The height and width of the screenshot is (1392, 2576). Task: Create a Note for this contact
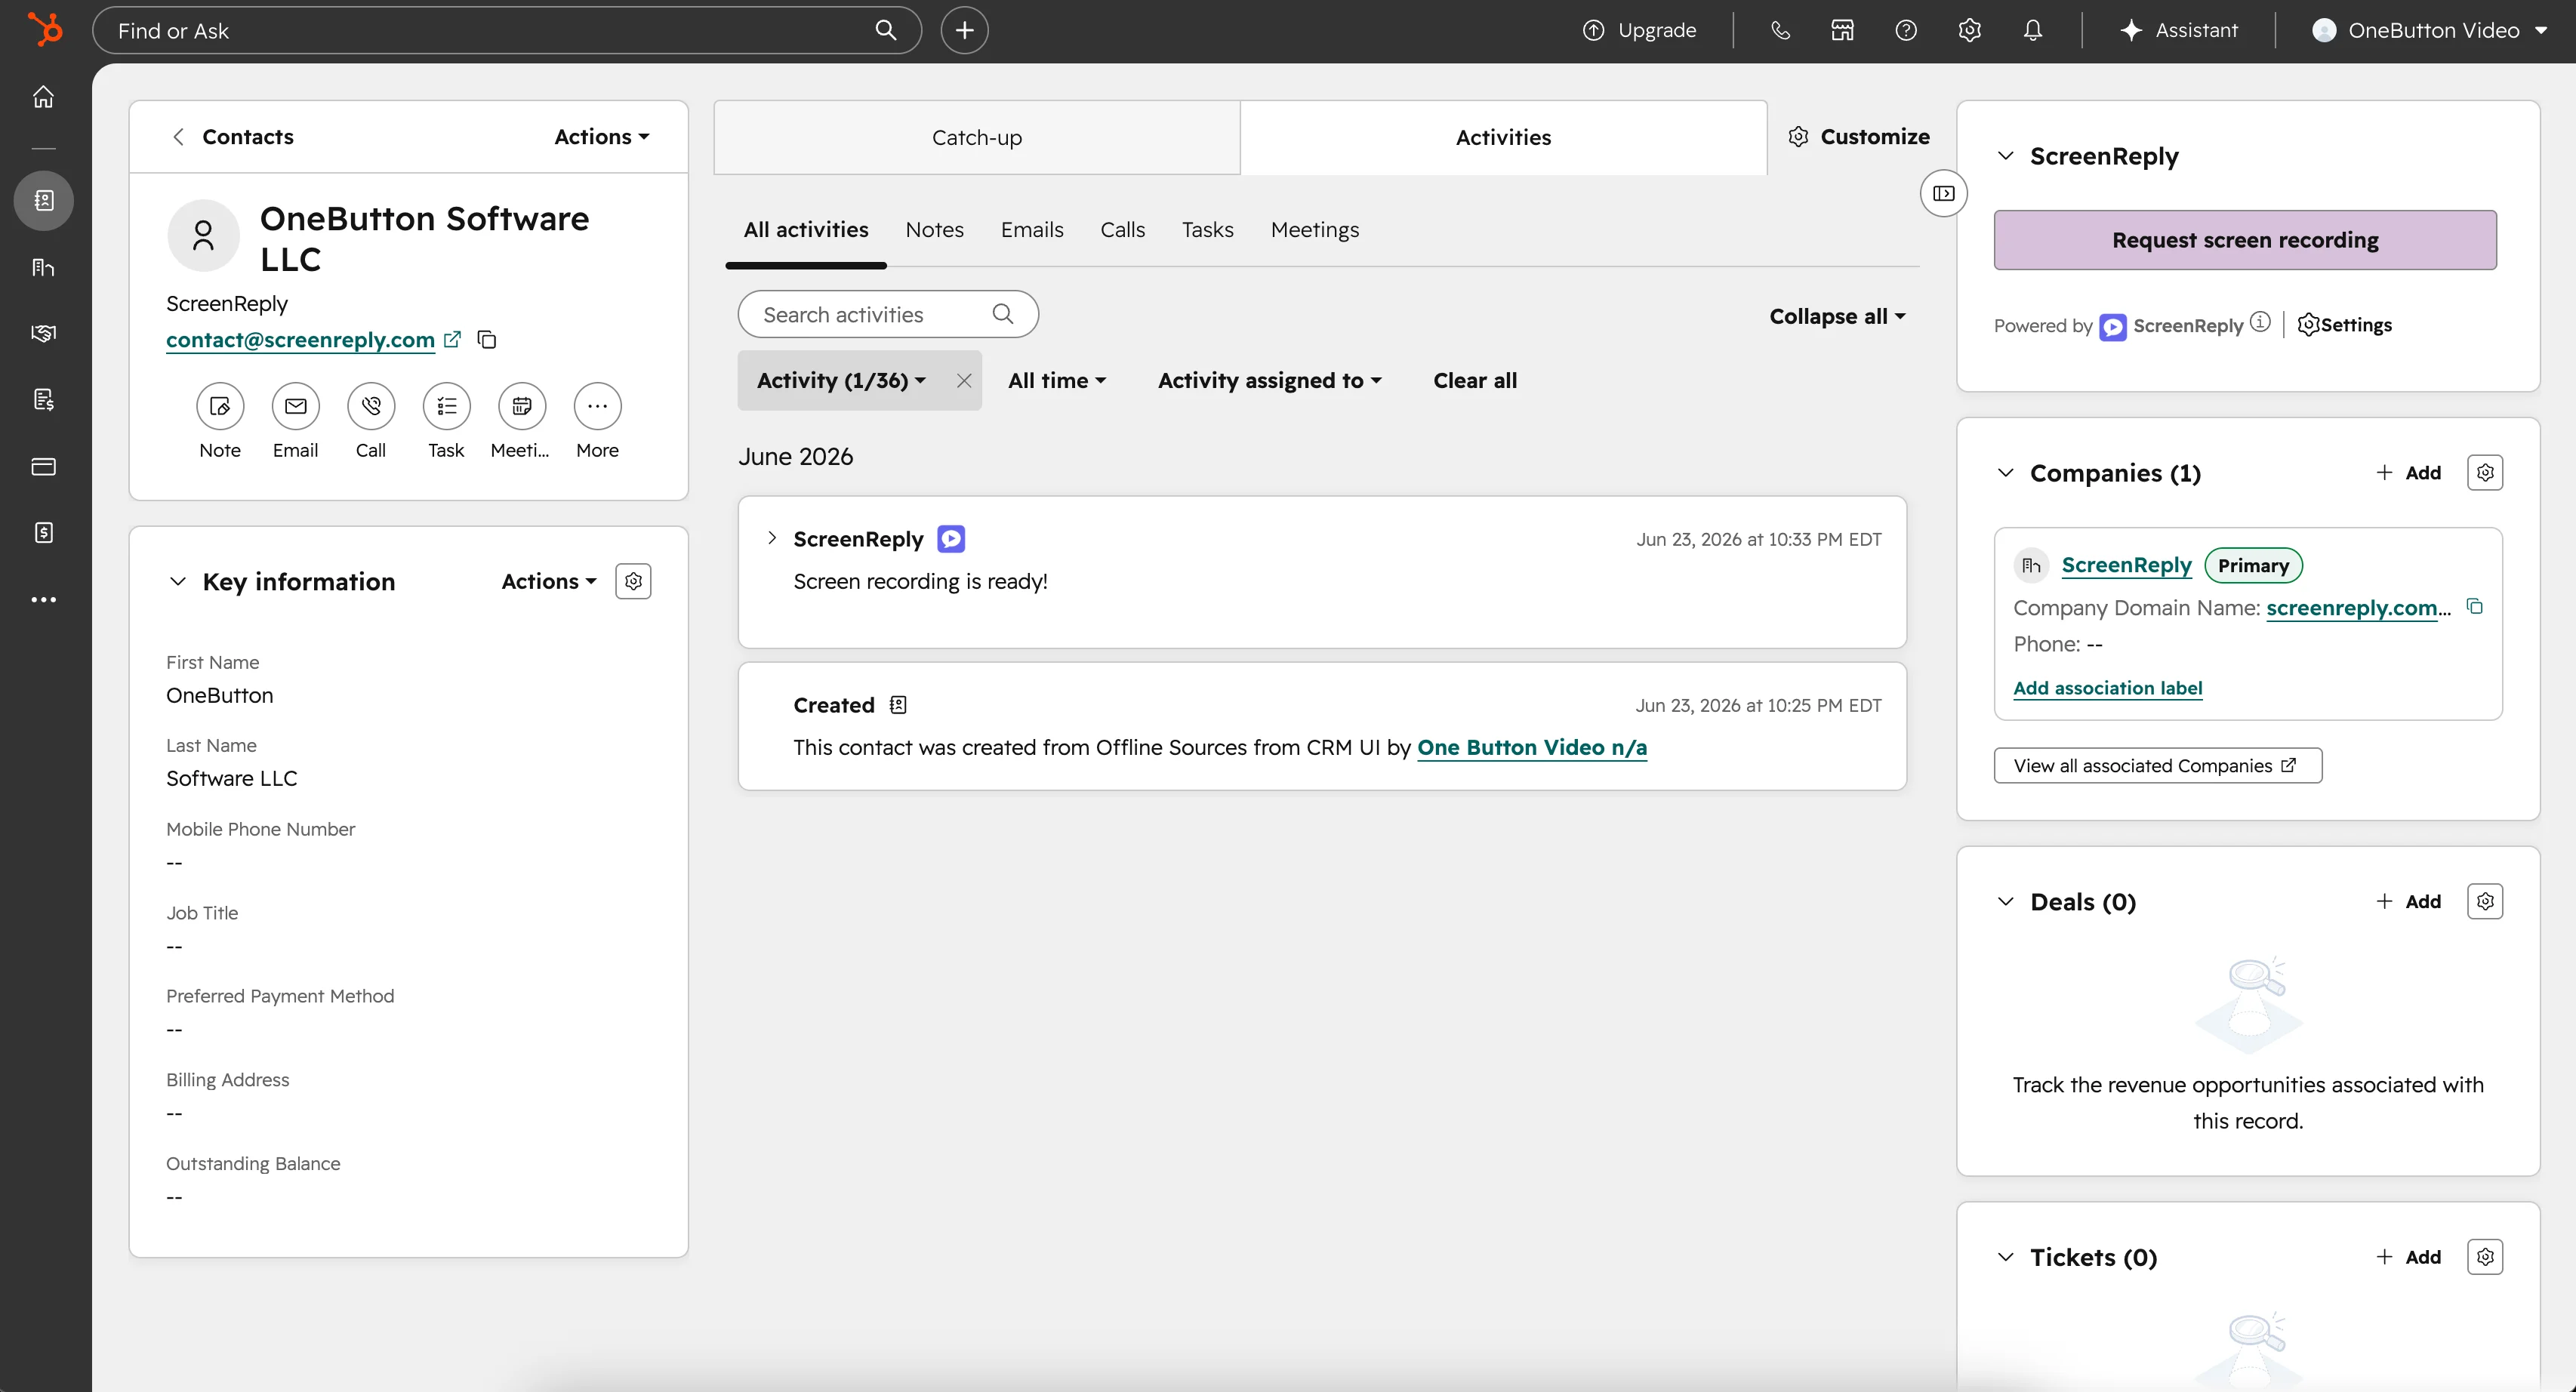[220, 406]
